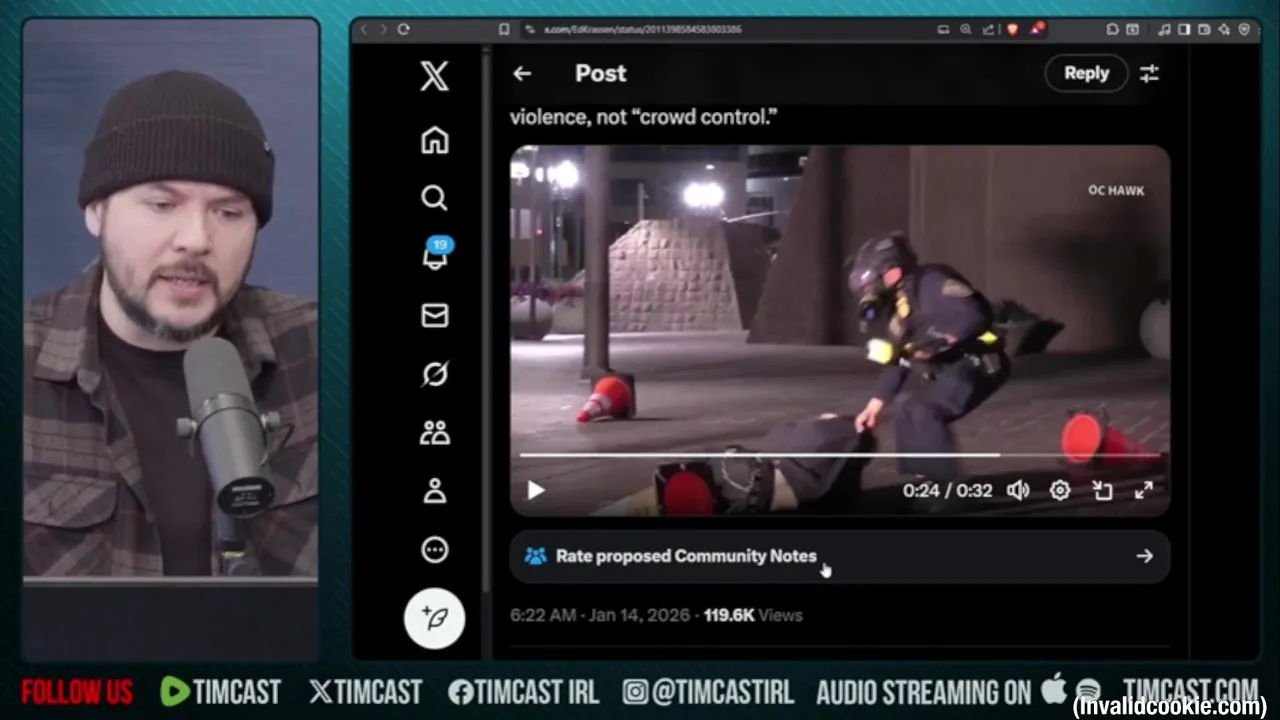Click the OC HAWK watermark text in the video
The height and width of the screenshot is (720, 1280).
1116,190
